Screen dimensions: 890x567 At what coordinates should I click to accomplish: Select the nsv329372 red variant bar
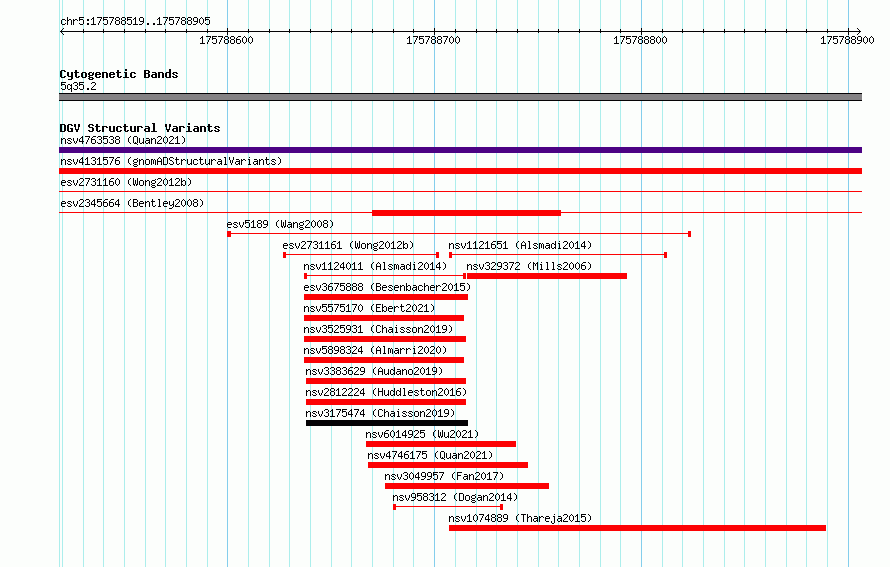(547, 276)
